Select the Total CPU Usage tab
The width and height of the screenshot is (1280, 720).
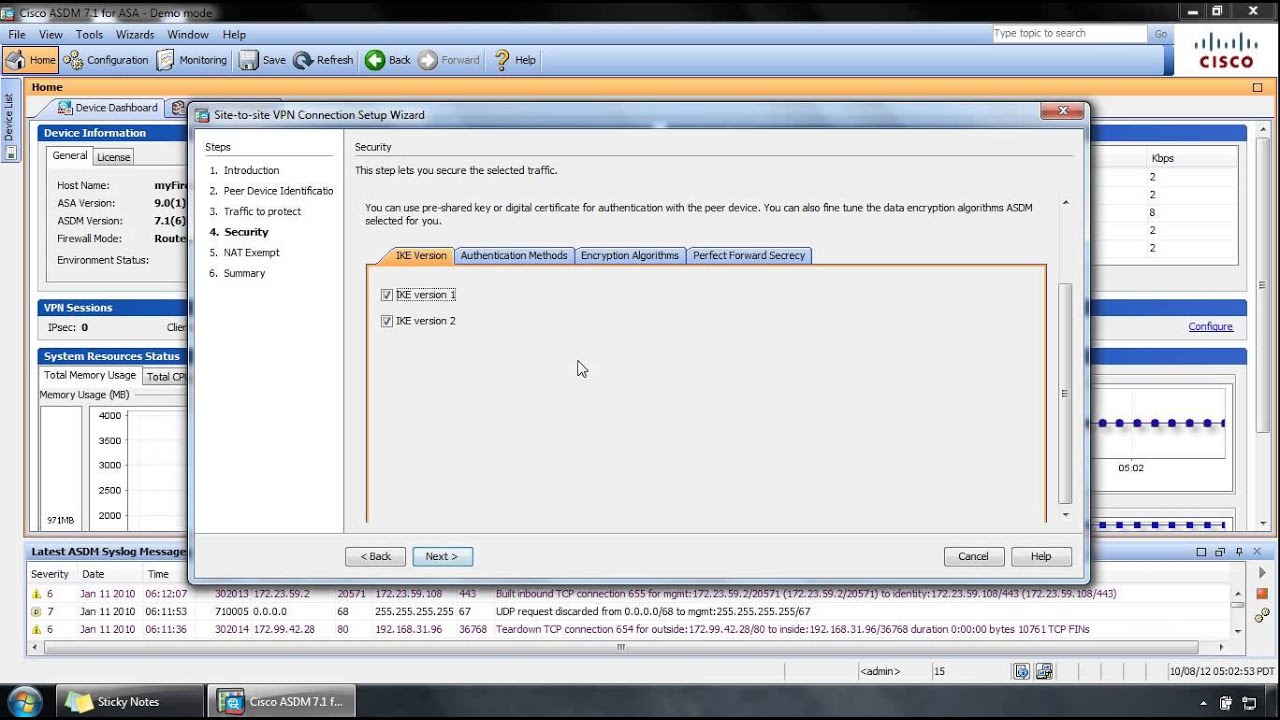point(165,377)
